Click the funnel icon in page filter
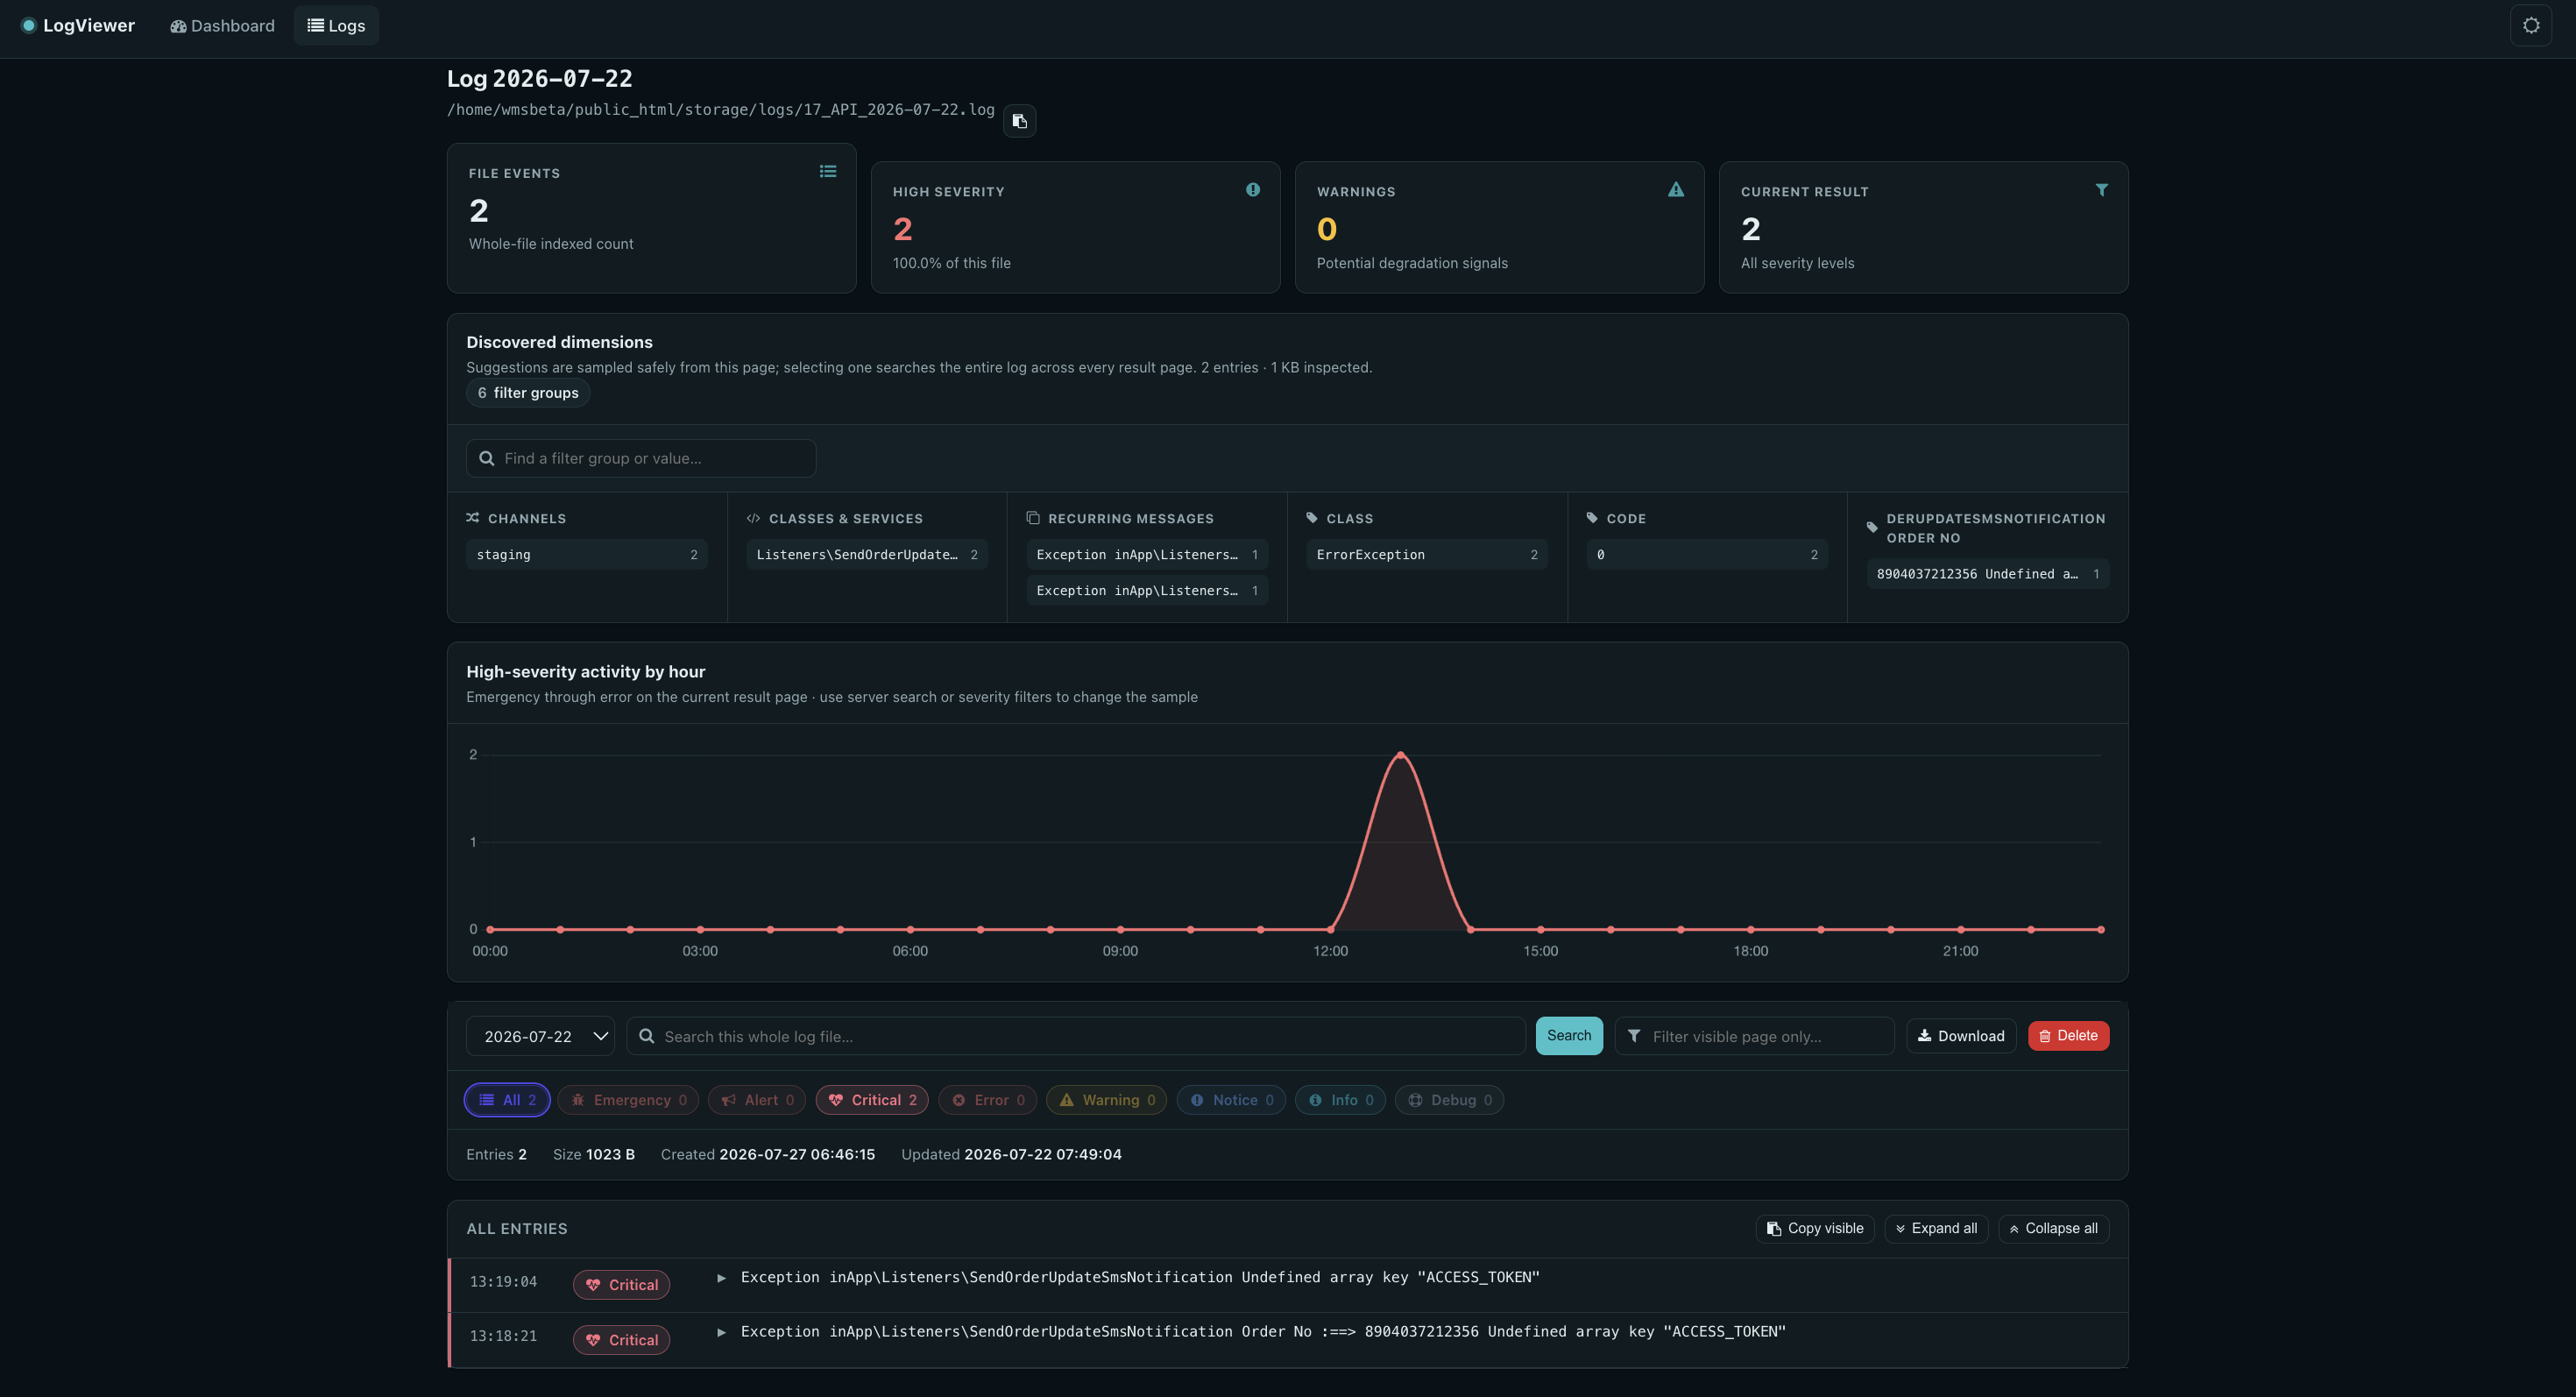The image size is (2576, 1397). click(x=1634, y=1036)
